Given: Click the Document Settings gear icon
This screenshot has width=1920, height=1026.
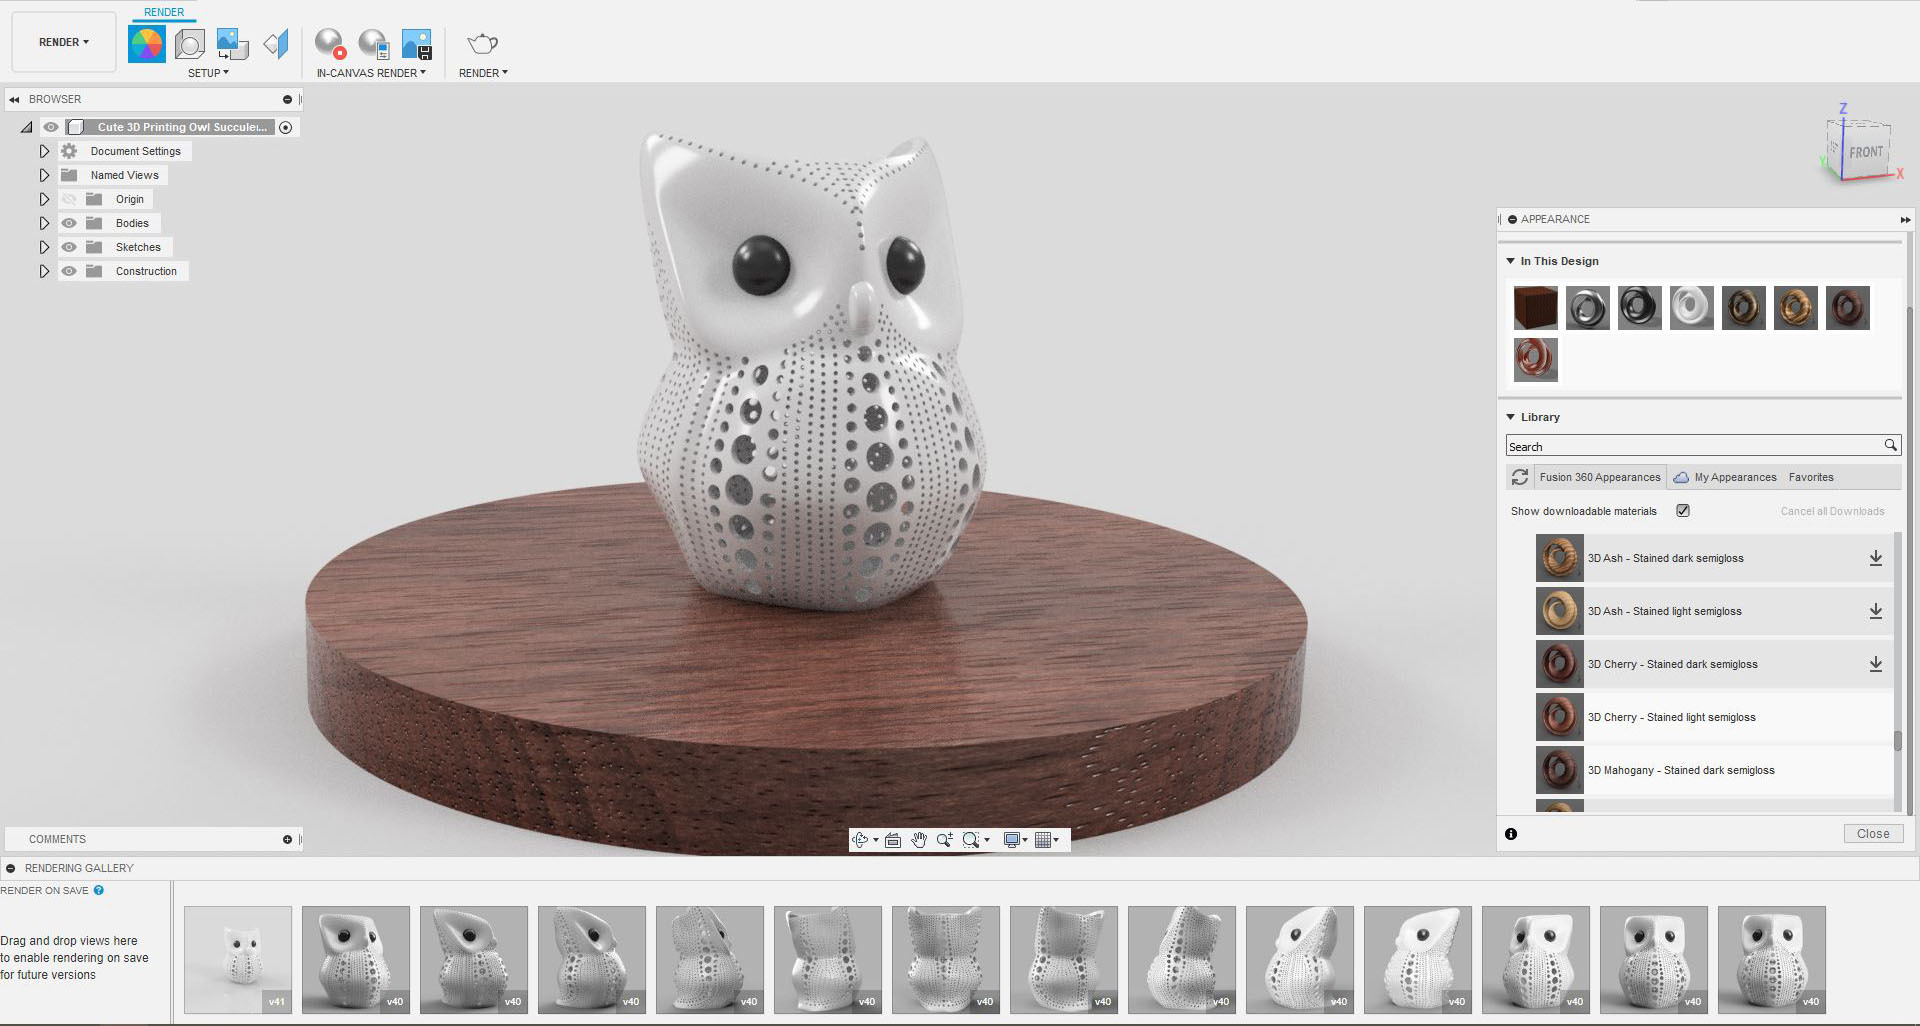Looking at the screenshot, I should pyautogui.click(x=69, y=151).
